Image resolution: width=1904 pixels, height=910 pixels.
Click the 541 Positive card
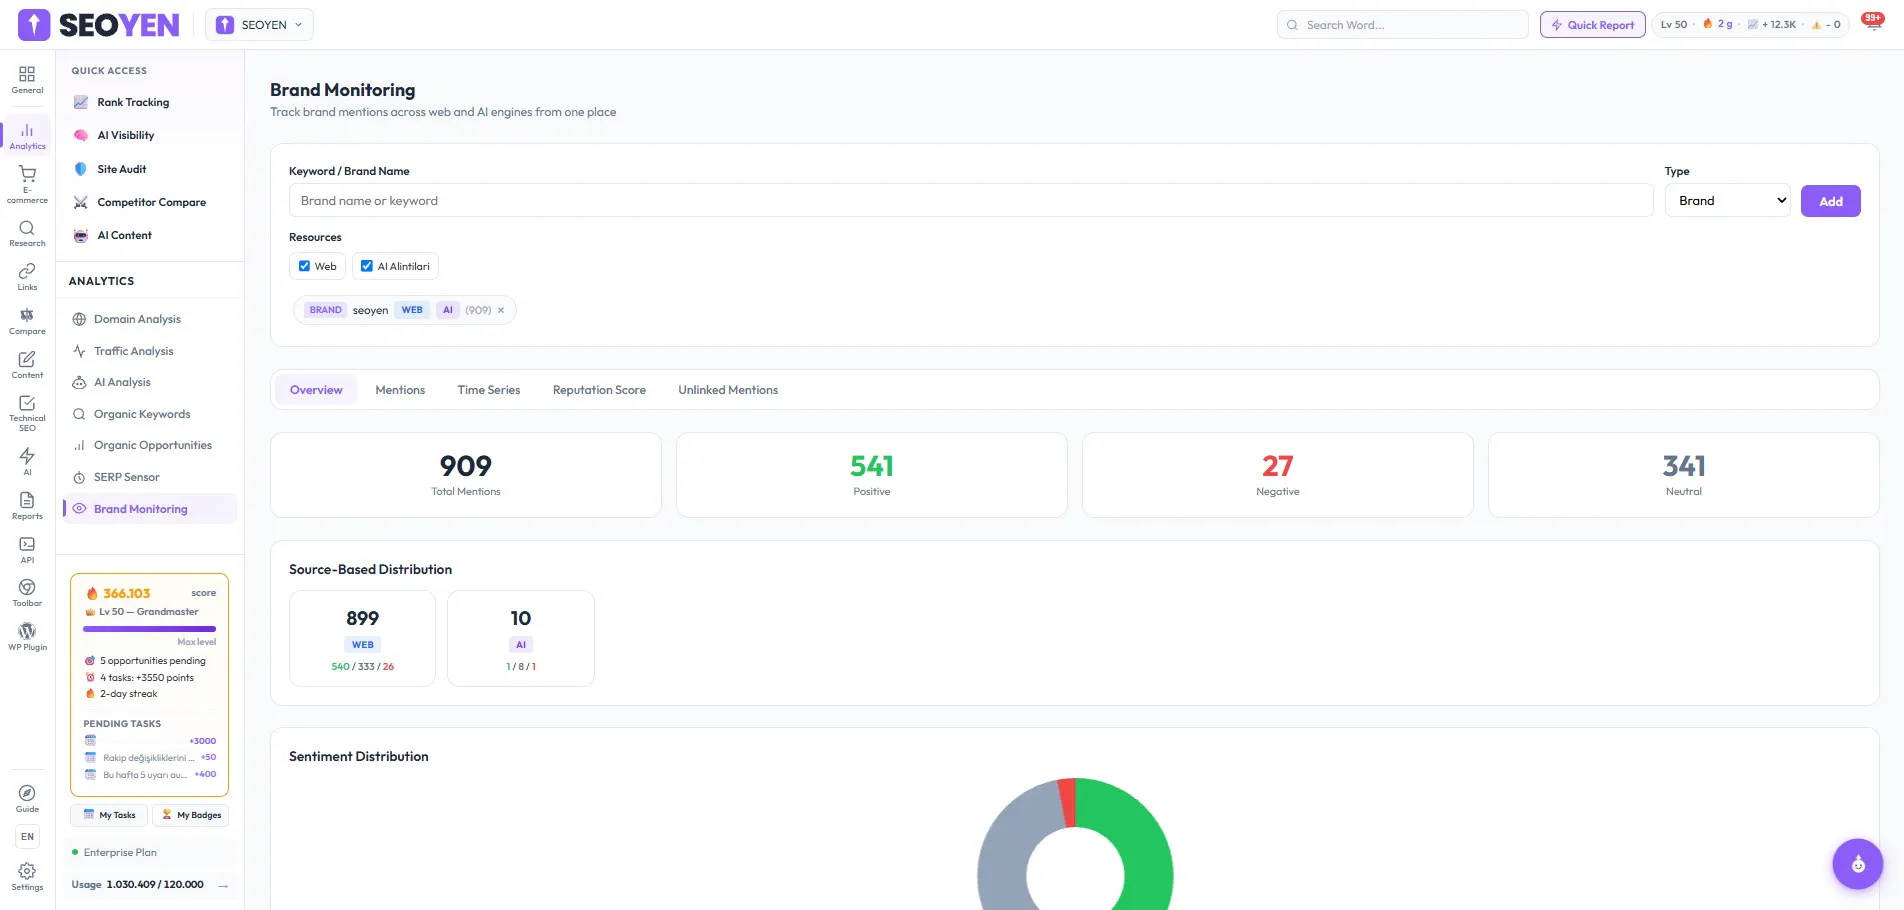click(872, 475)
